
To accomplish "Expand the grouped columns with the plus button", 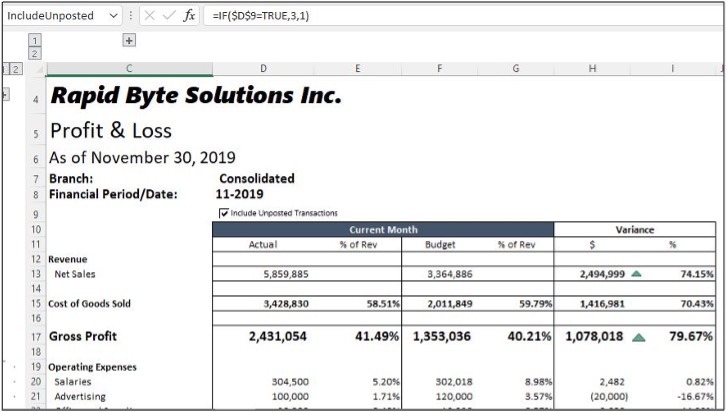I will click(x=129, y=41).
